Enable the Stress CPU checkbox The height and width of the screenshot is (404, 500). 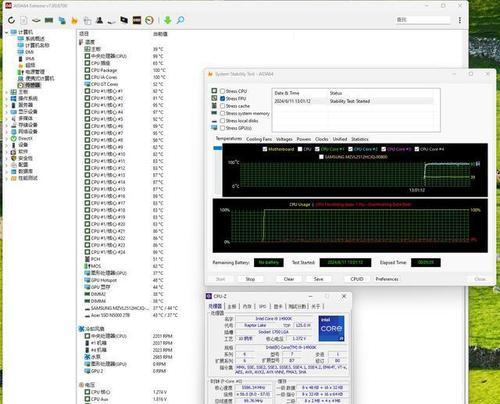222,91
